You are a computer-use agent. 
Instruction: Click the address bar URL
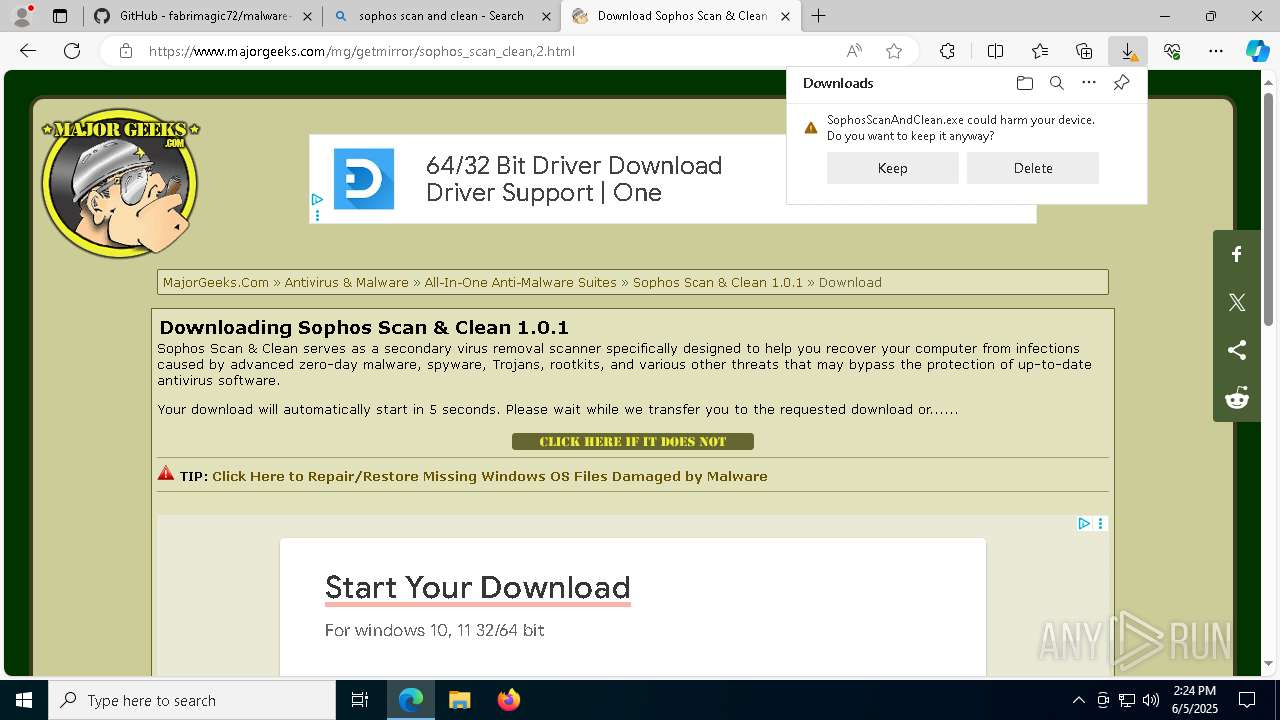pos(361,51)
